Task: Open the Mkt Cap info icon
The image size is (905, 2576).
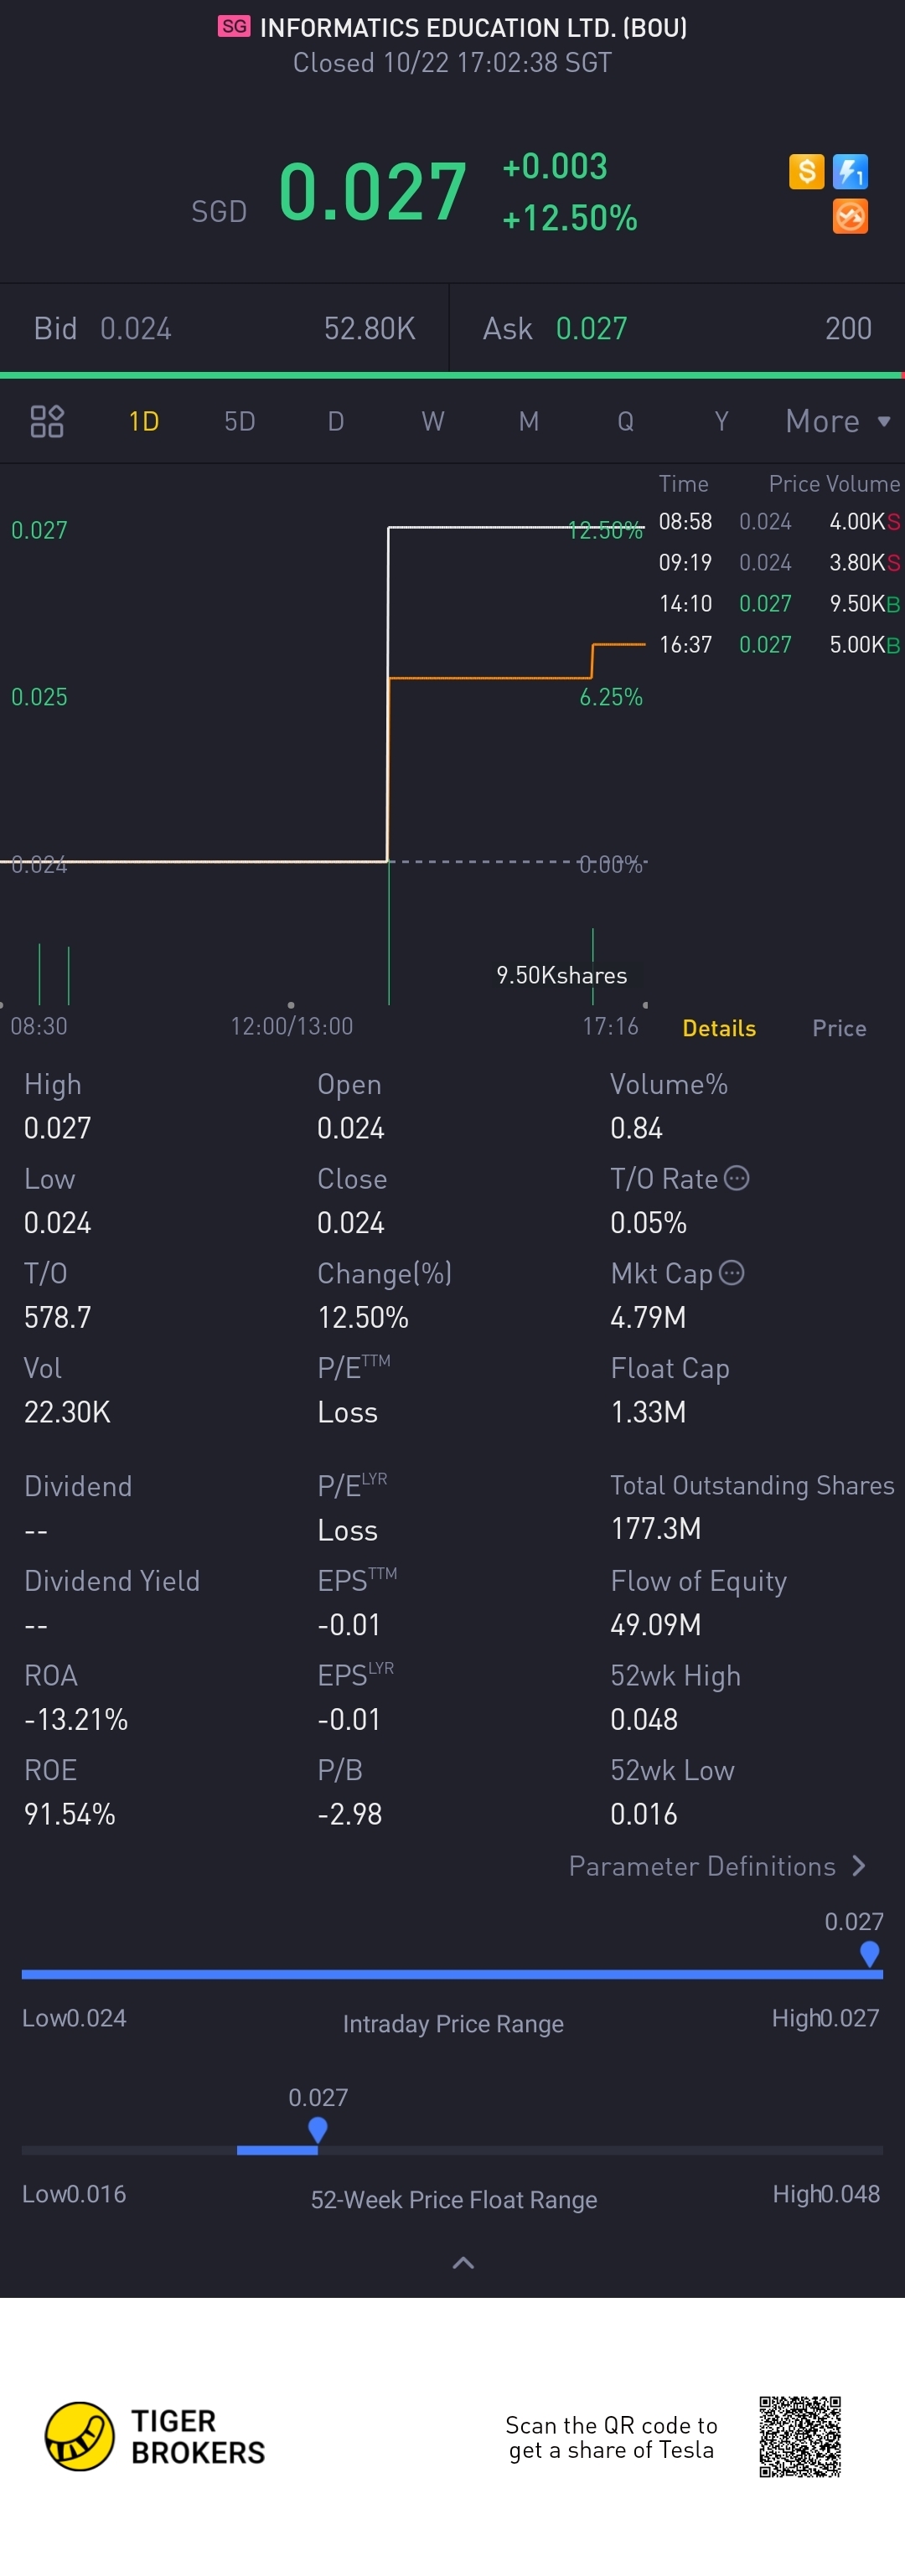Action: click(732, 1272)
